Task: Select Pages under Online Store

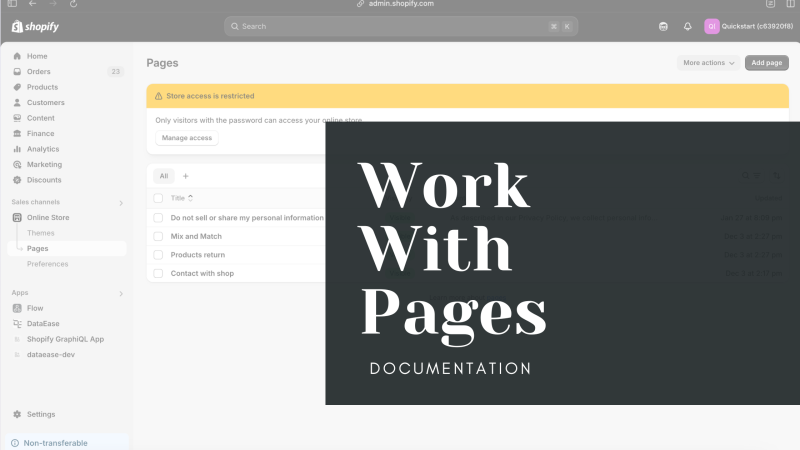Action: tap(38, 248)
